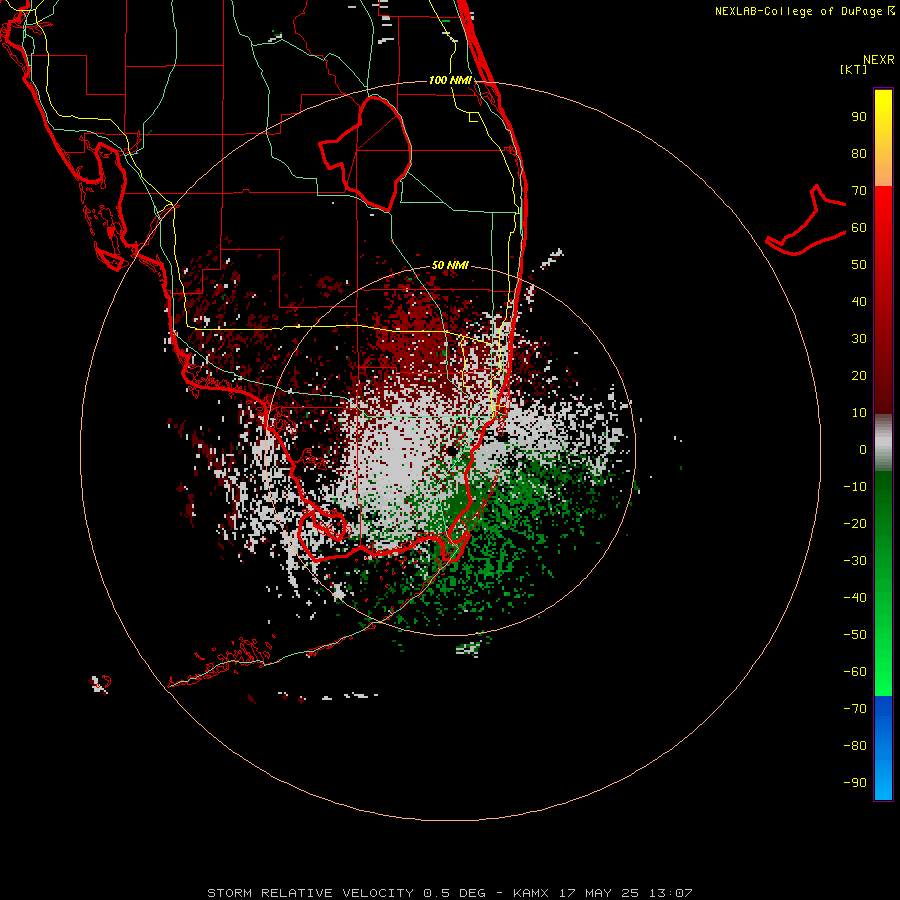The width and height of the screenshot is (900, 900).
Task: Pick the gray zero-velocity band of color bar
Action: tap(883, 443)
